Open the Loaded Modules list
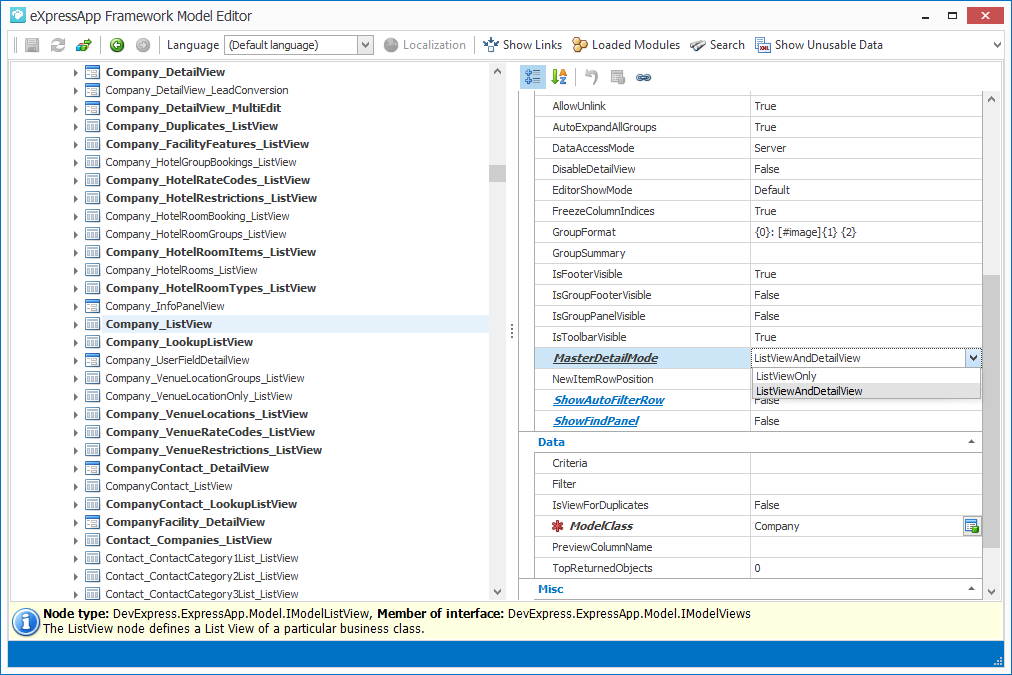The image size is (1012, 675). (x=626, y=45)
